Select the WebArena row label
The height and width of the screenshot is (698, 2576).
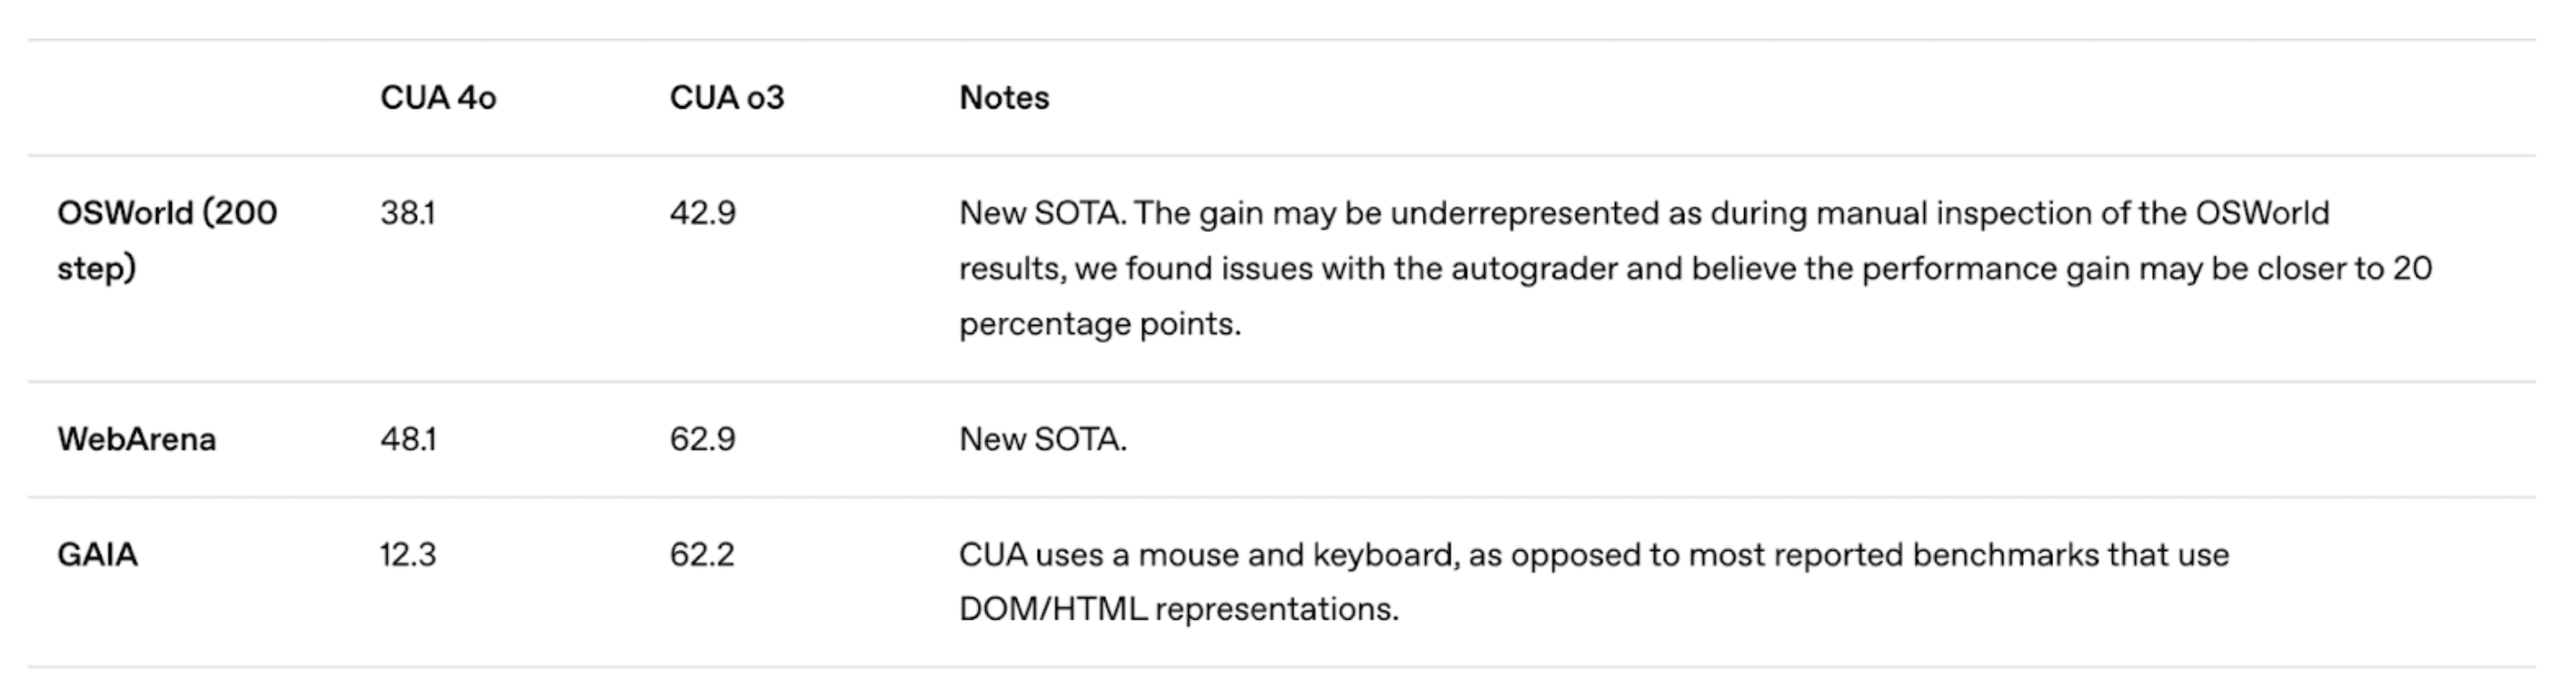136,439
